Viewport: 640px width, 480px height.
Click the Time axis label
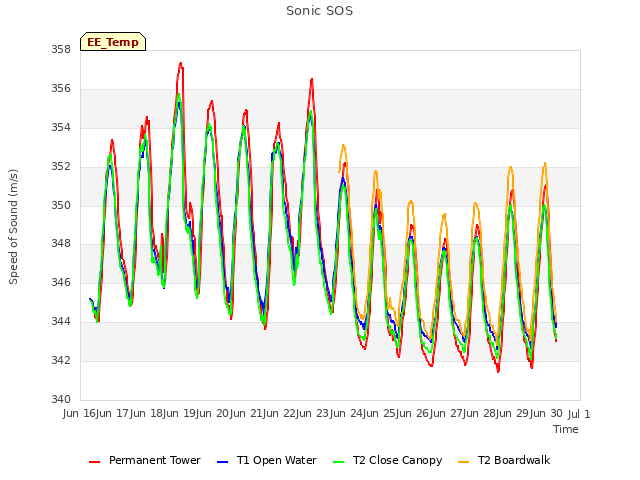pyautogui.click(x=566, y=429)
